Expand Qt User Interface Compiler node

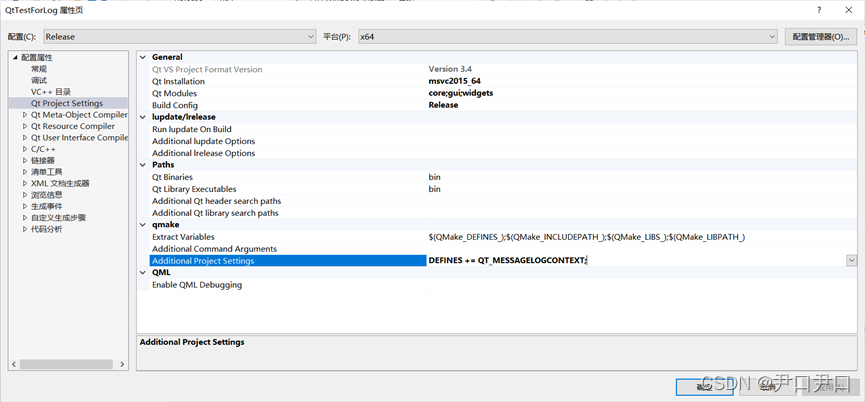tap(25, 138)
